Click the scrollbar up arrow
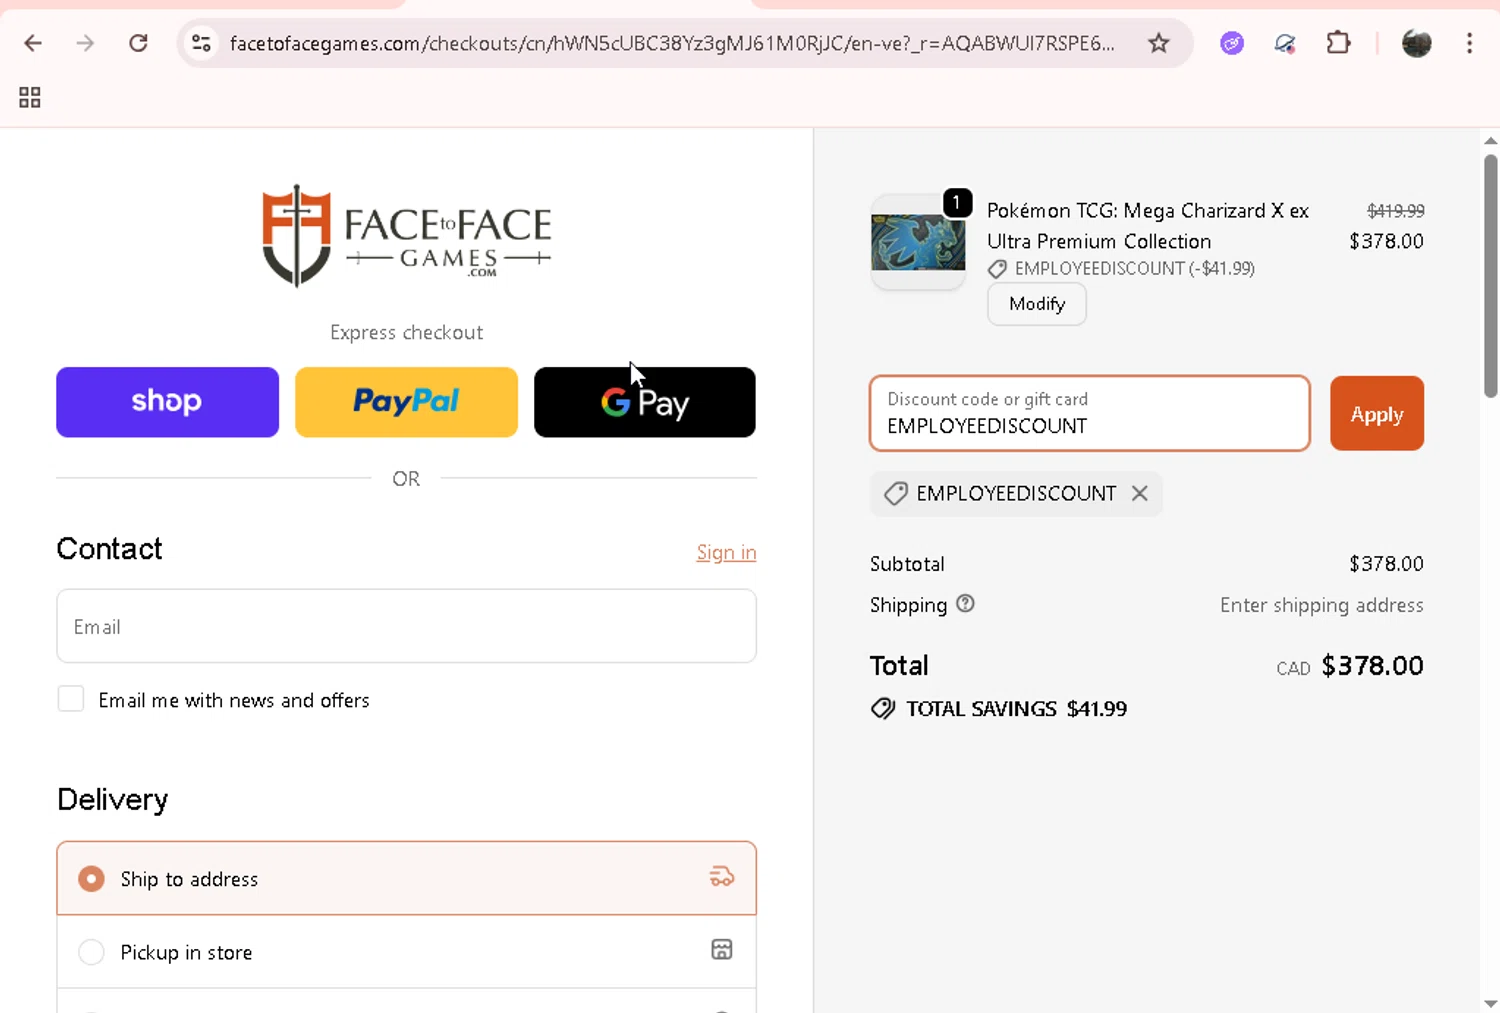The height and width of the screenshot is (1013, 1500). [1490, 140]
